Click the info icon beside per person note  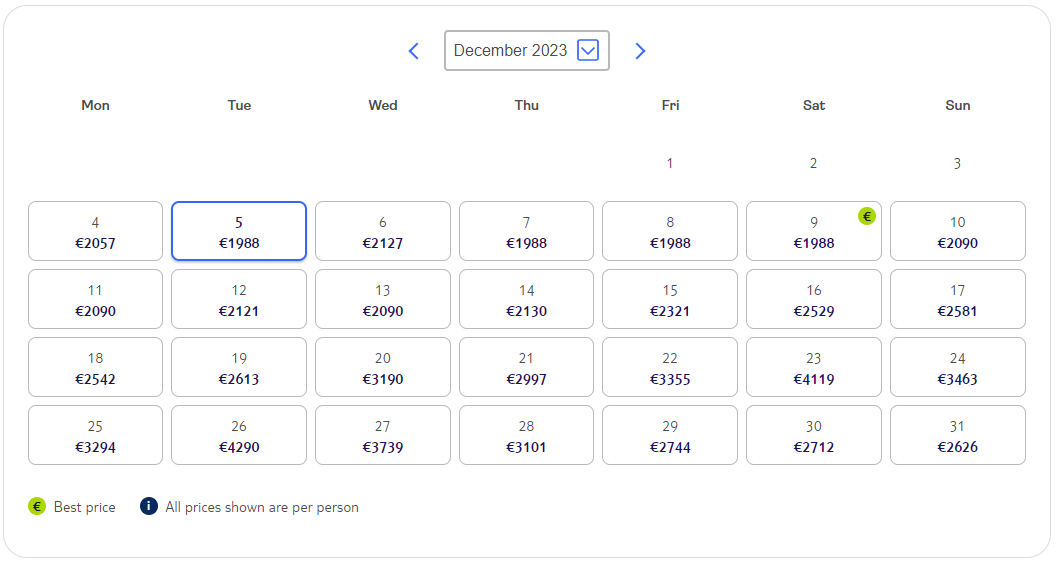149,506
